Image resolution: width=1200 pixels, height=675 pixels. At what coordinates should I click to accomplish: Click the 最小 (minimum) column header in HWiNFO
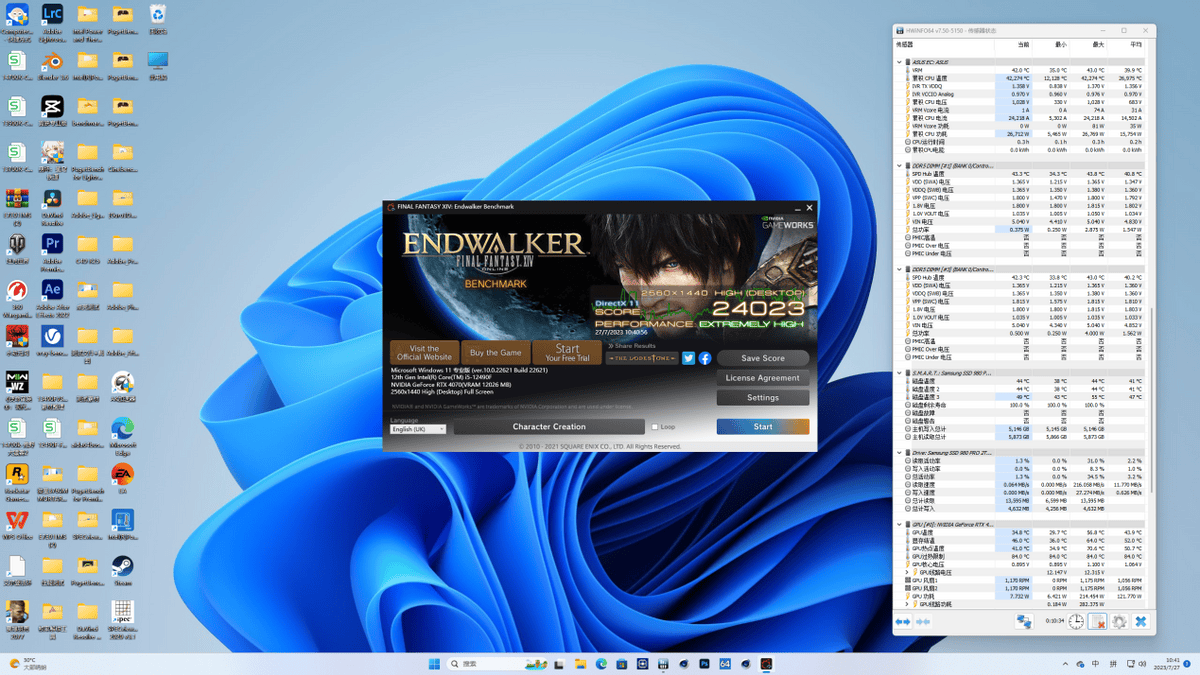[1060, 45]
